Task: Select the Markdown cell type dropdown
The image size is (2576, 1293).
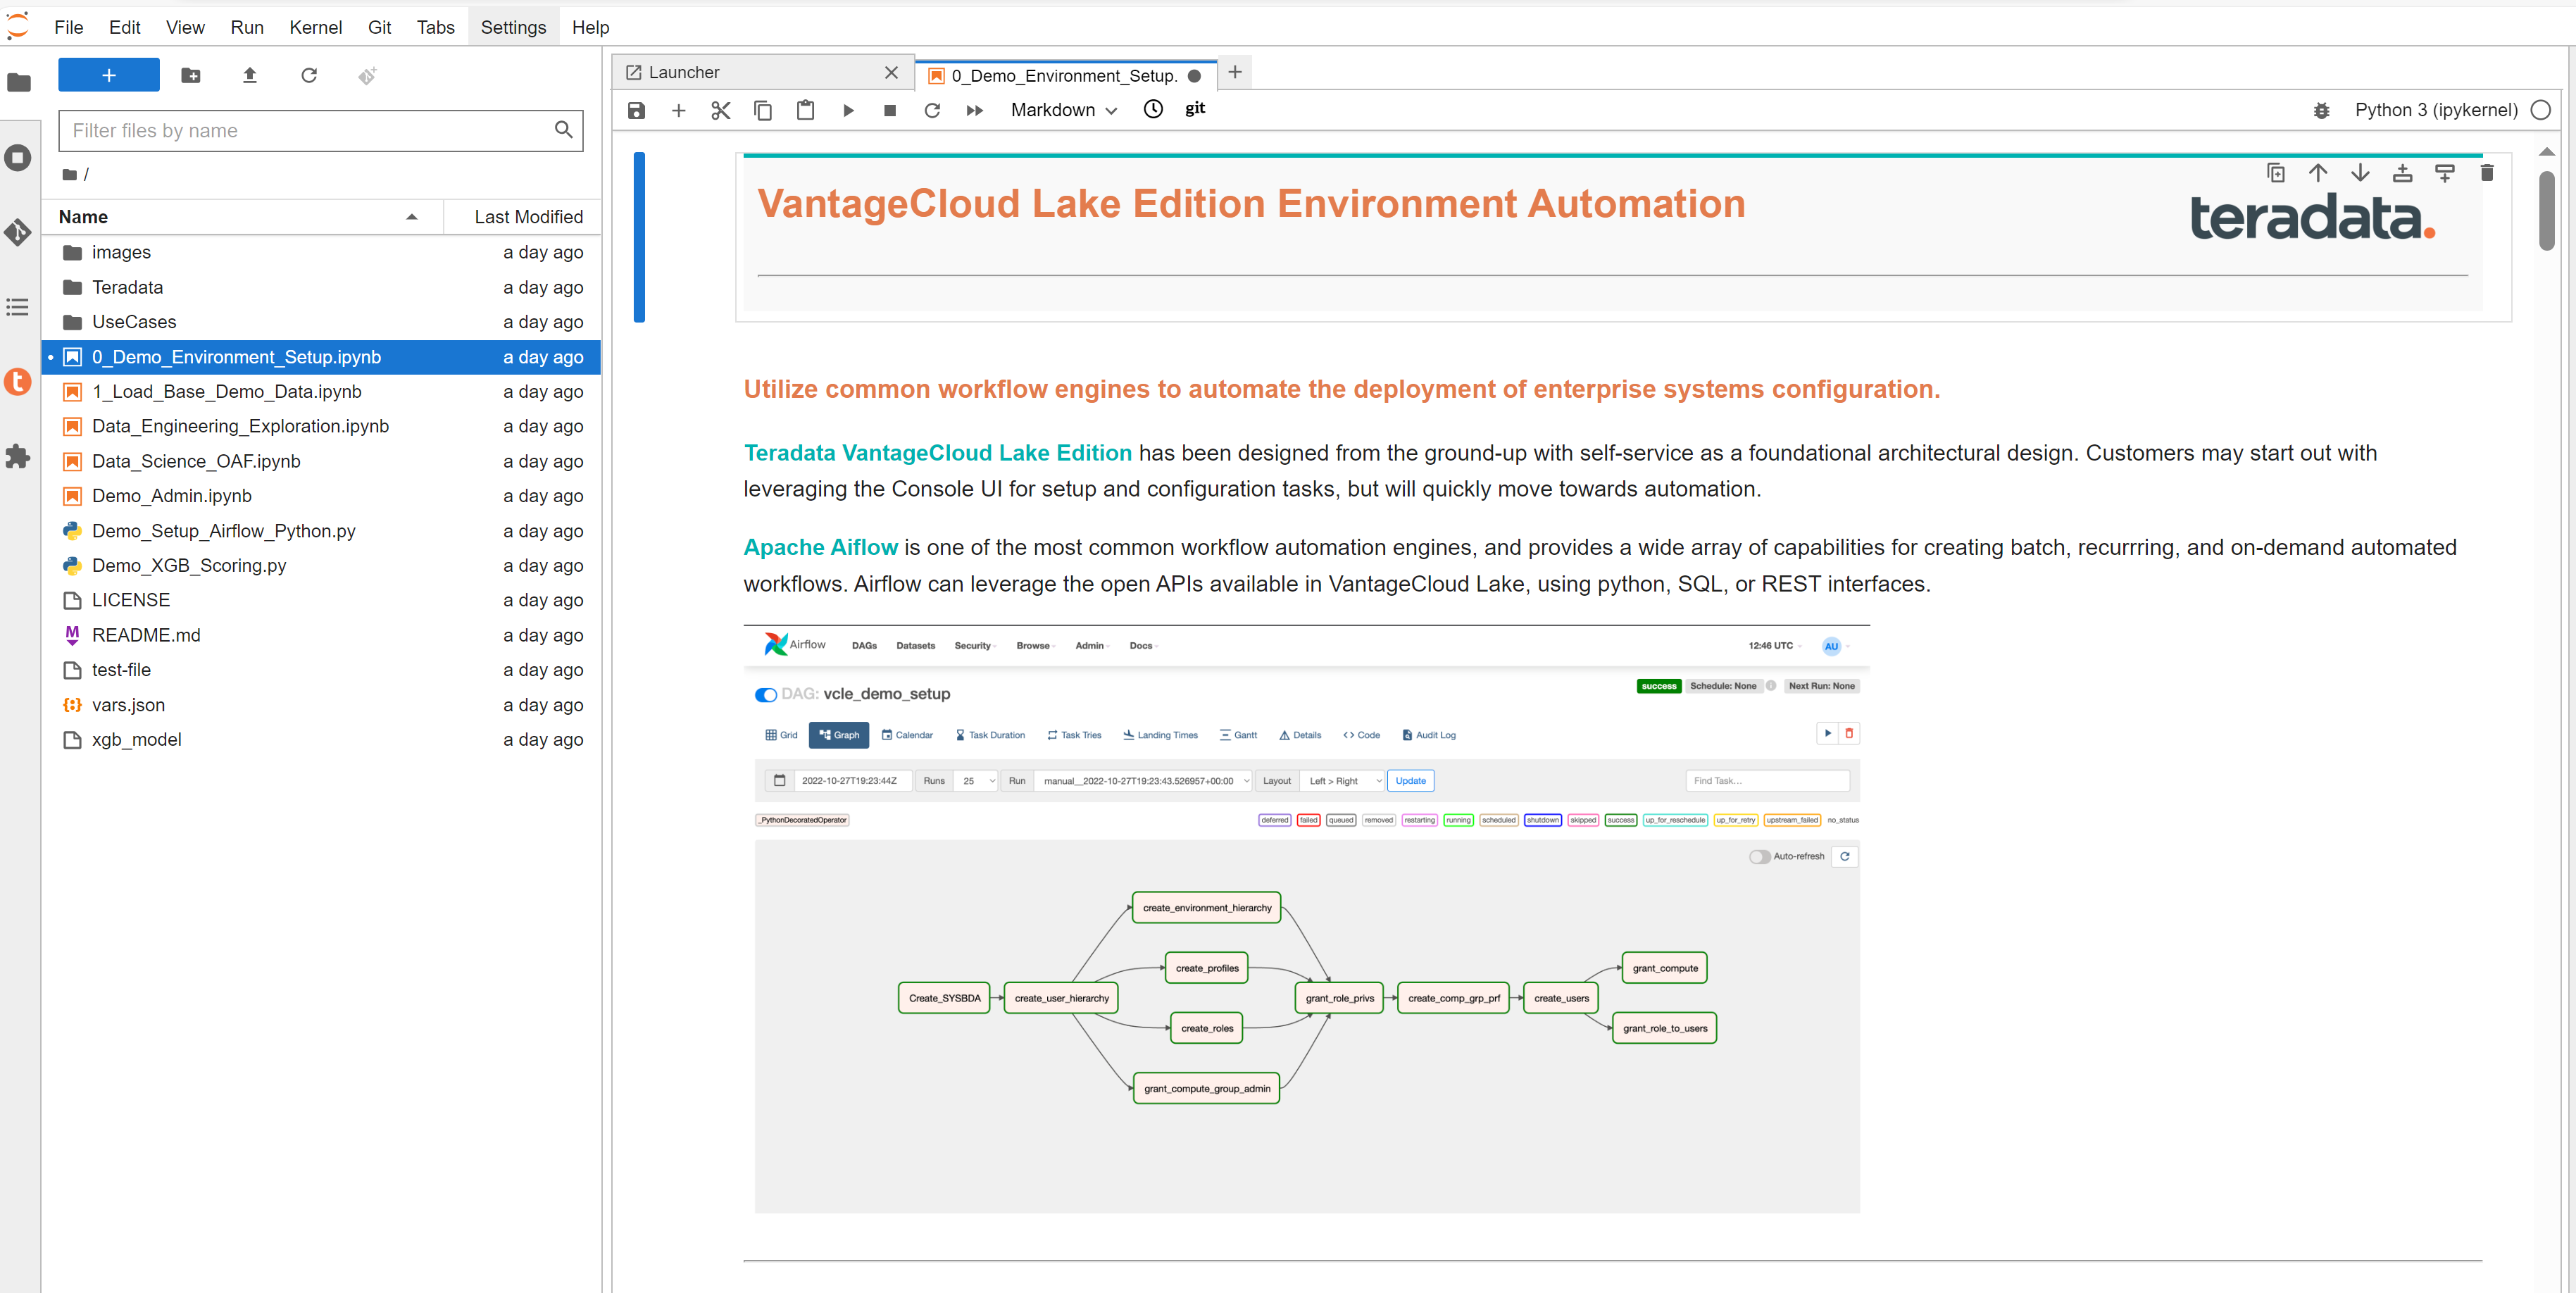Action: (1065, 109)
